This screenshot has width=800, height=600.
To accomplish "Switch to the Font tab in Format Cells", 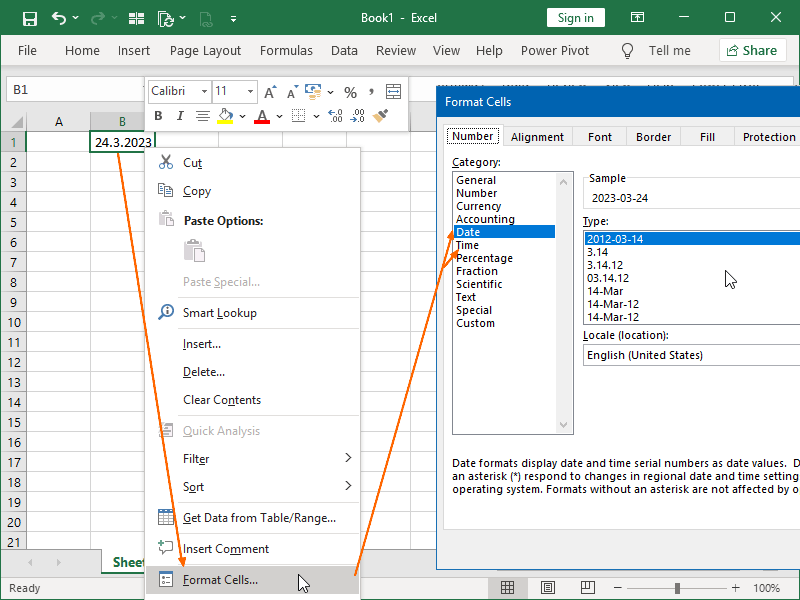I will point(598,136).
